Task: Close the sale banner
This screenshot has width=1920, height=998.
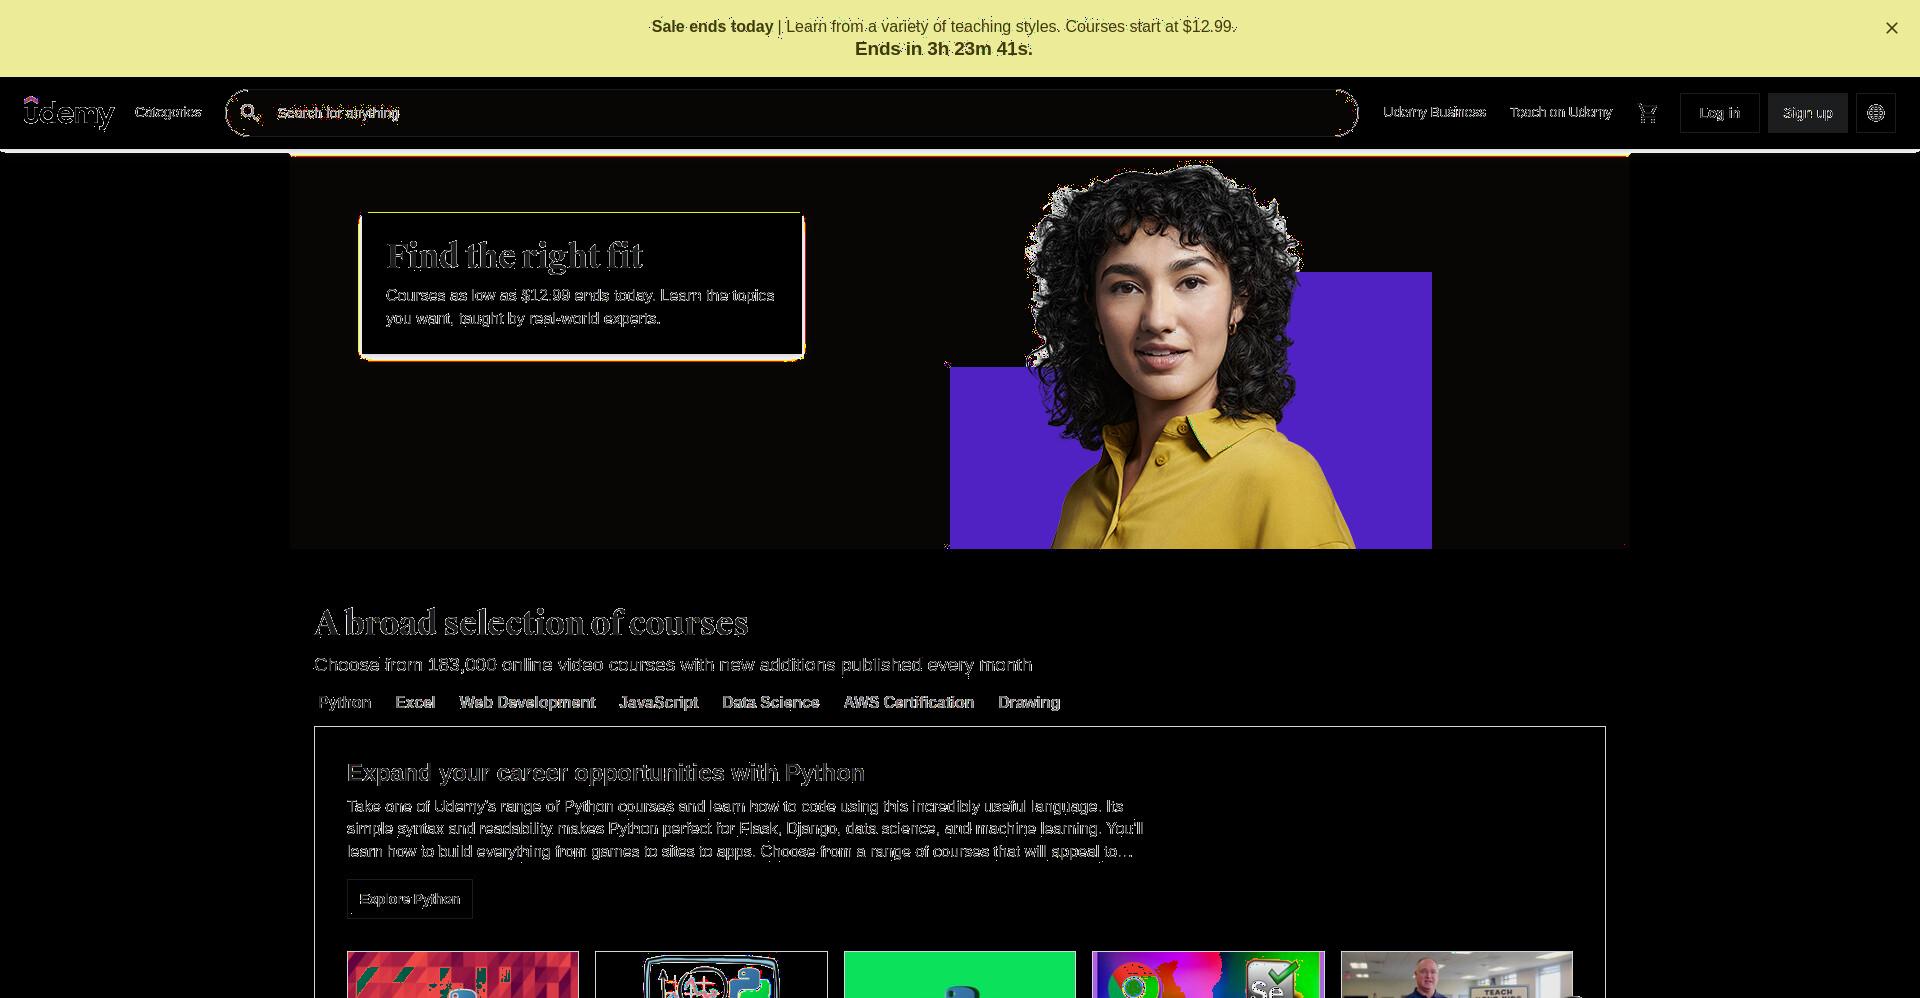Action: click(1892, 28)
